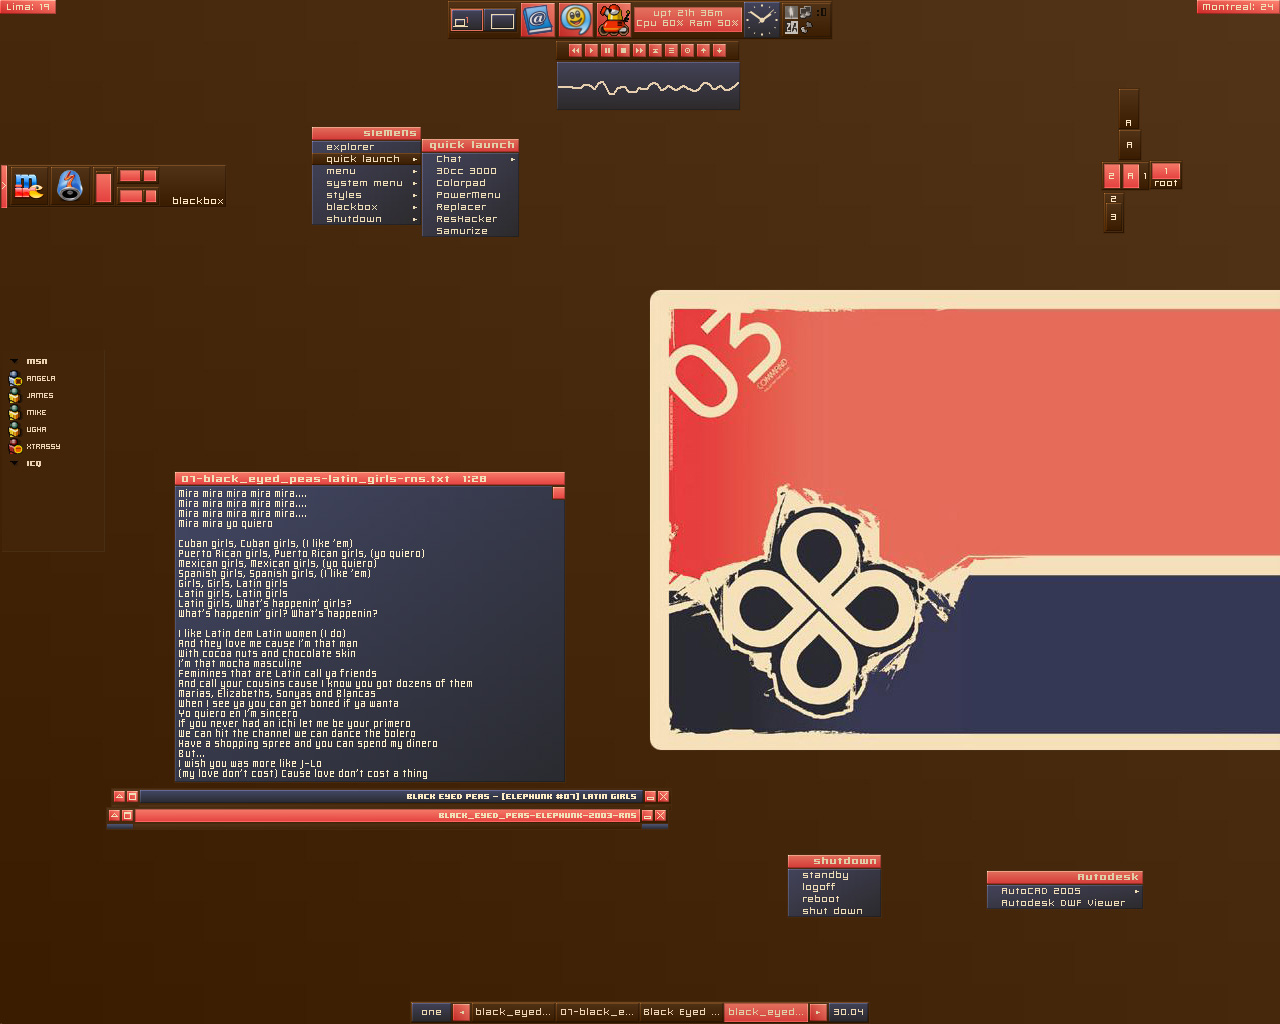Open PowerMenu from quick launch
The width and height of the screenshot is (1280, 1024).
click(x=470, y=195)
